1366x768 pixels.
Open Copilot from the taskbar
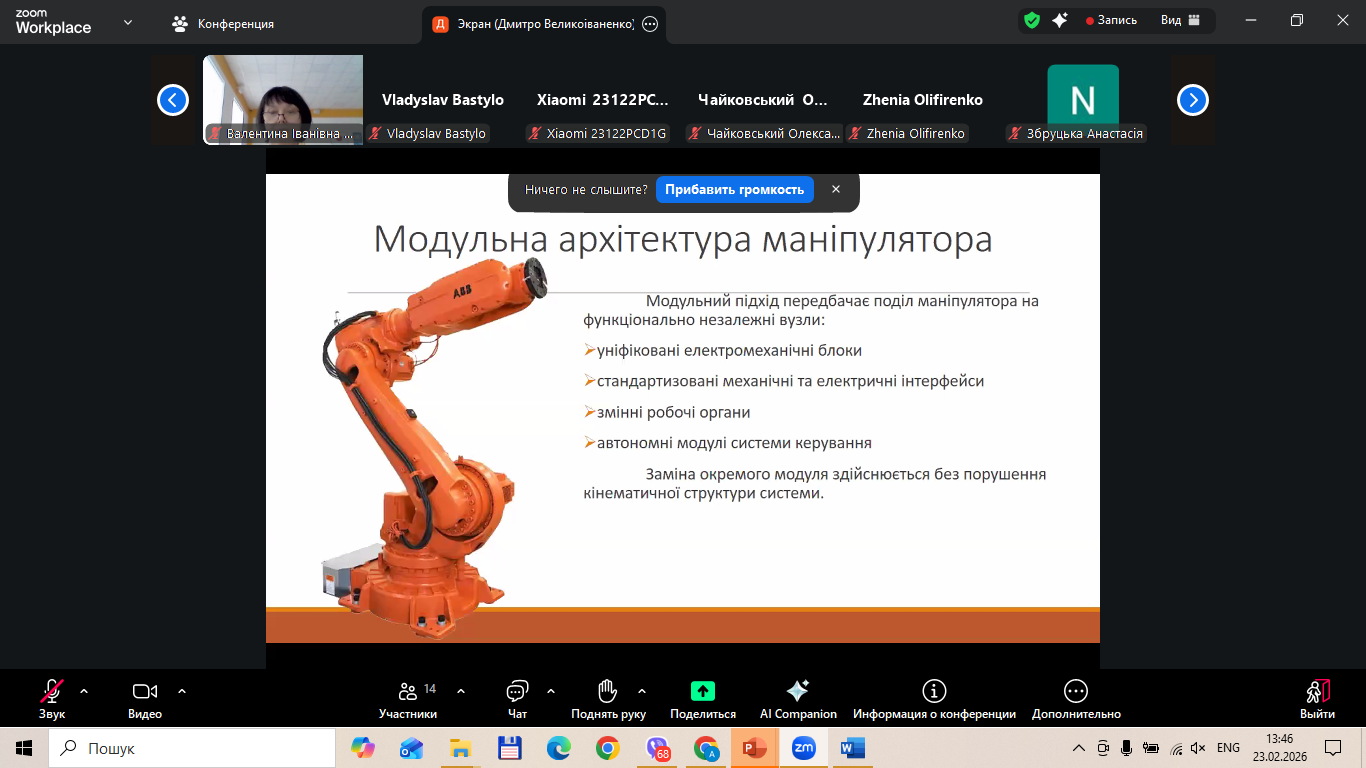pyautogui.click(x=362, y=748)
